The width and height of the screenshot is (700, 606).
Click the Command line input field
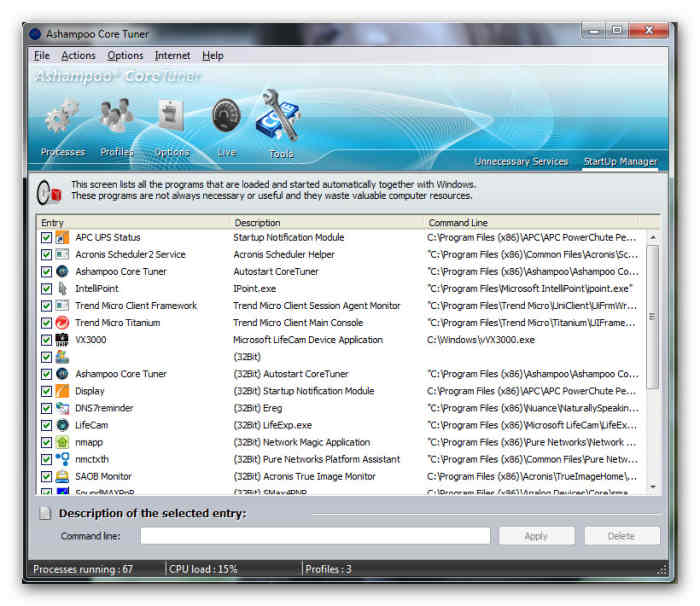click(315, 536)
